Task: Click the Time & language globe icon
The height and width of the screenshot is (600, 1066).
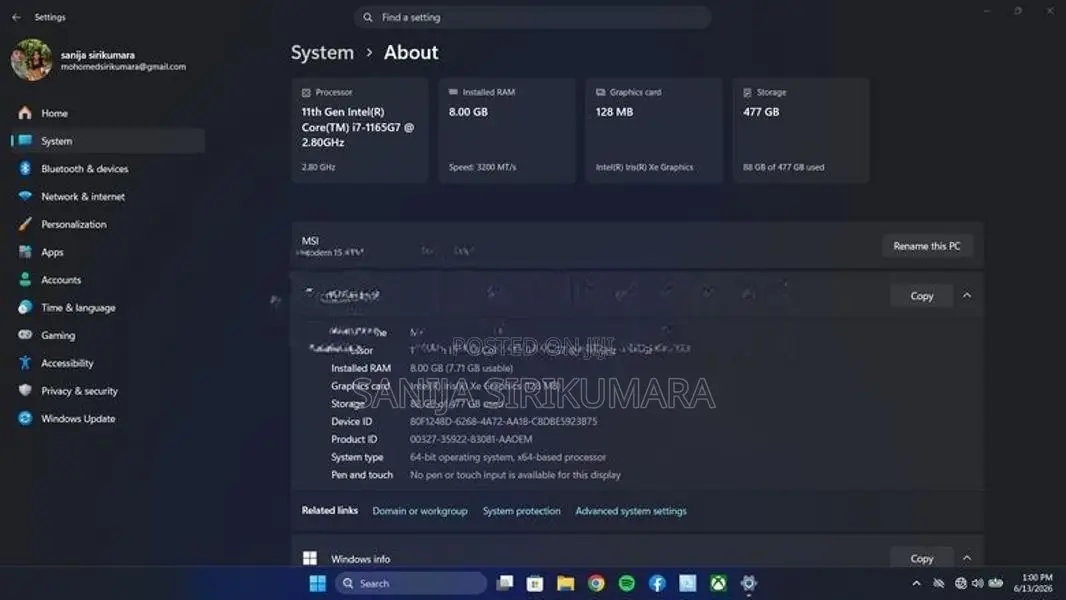Action: [x=25, y=307]
